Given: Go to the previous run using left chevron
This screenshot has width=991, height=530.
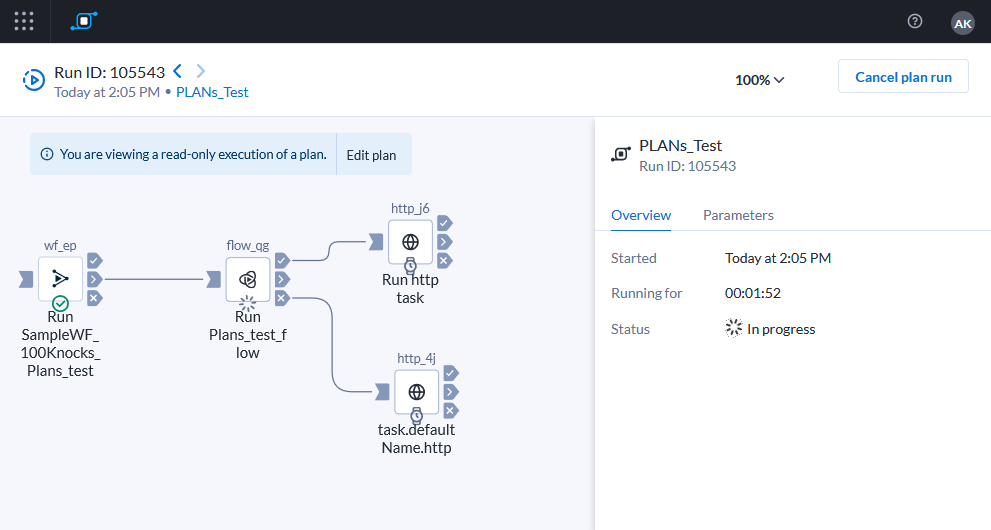Looking at the screenshot, I should point(178,71).
